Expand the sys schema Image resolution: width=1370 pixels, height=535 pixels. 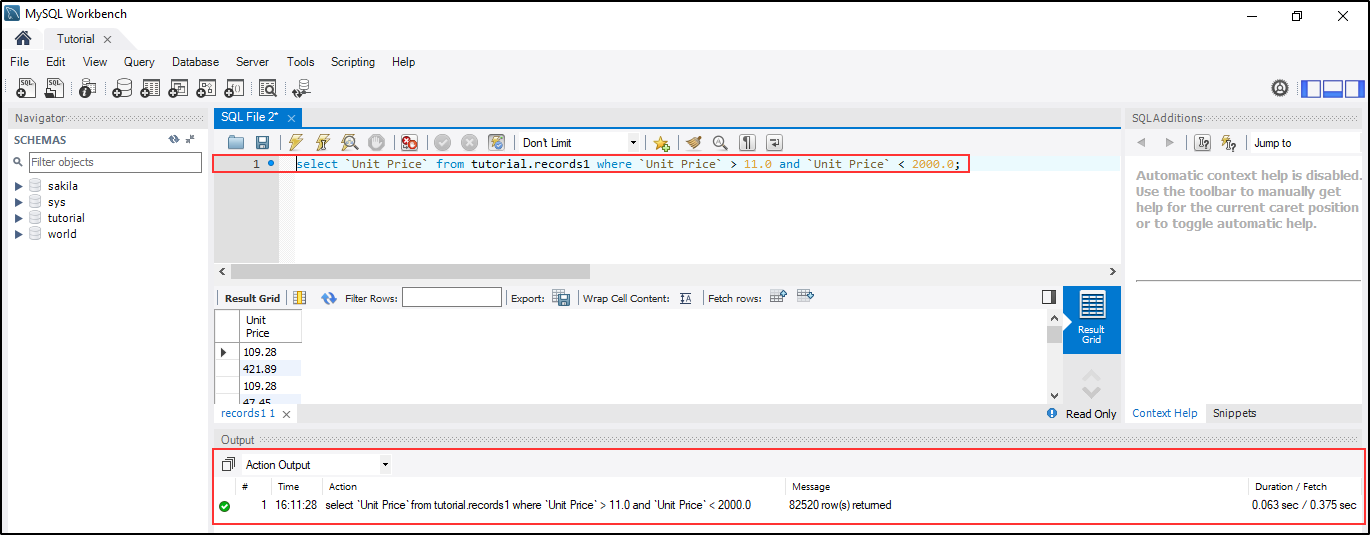coord(18,202)
